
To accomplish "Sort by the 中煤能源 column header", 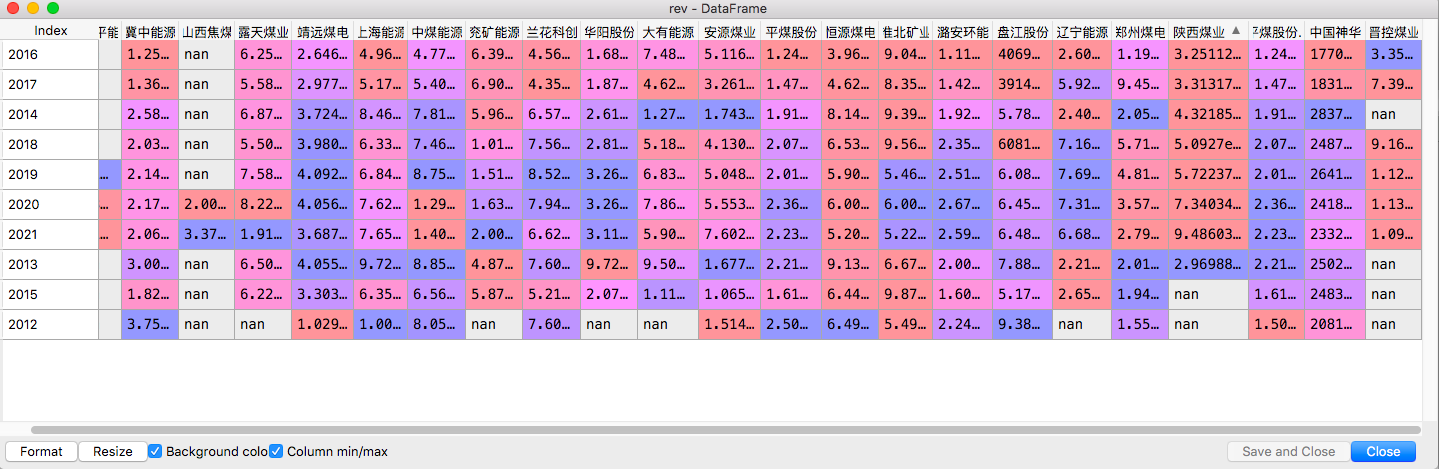I will coord(437,31).
